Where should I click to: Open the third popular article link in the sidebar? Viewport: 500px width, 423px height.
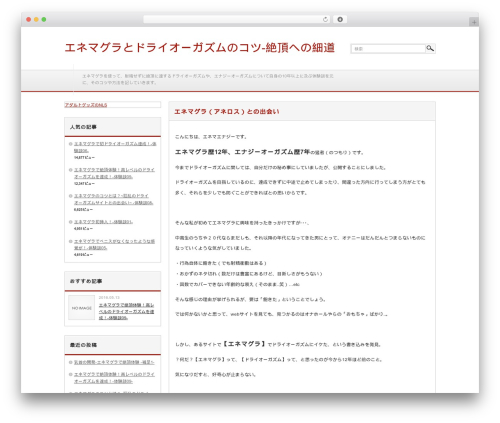[x=113, y=199]
